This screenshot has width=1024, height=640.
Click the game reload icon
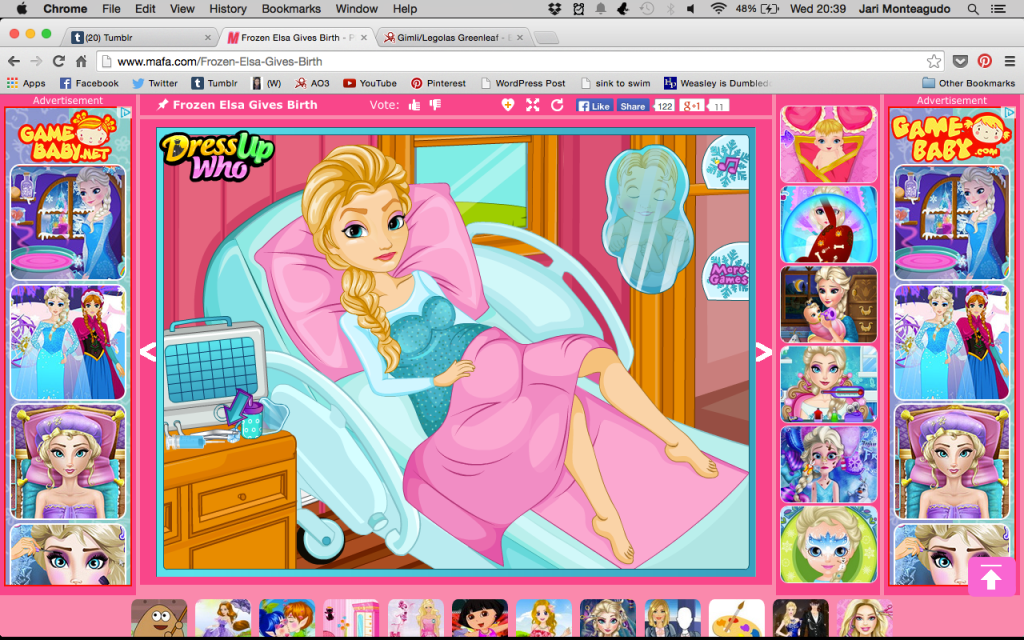[556, 105]
